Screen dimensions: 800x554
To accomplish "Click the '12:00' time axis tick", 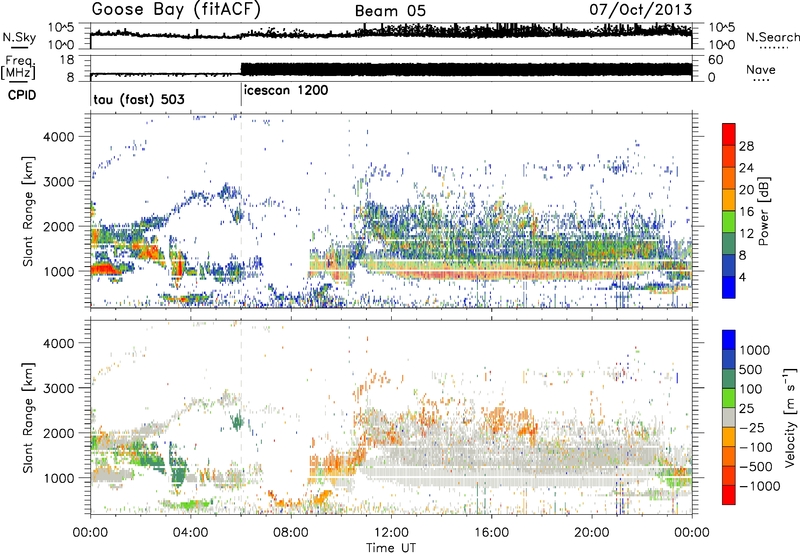I will (391, 533).
